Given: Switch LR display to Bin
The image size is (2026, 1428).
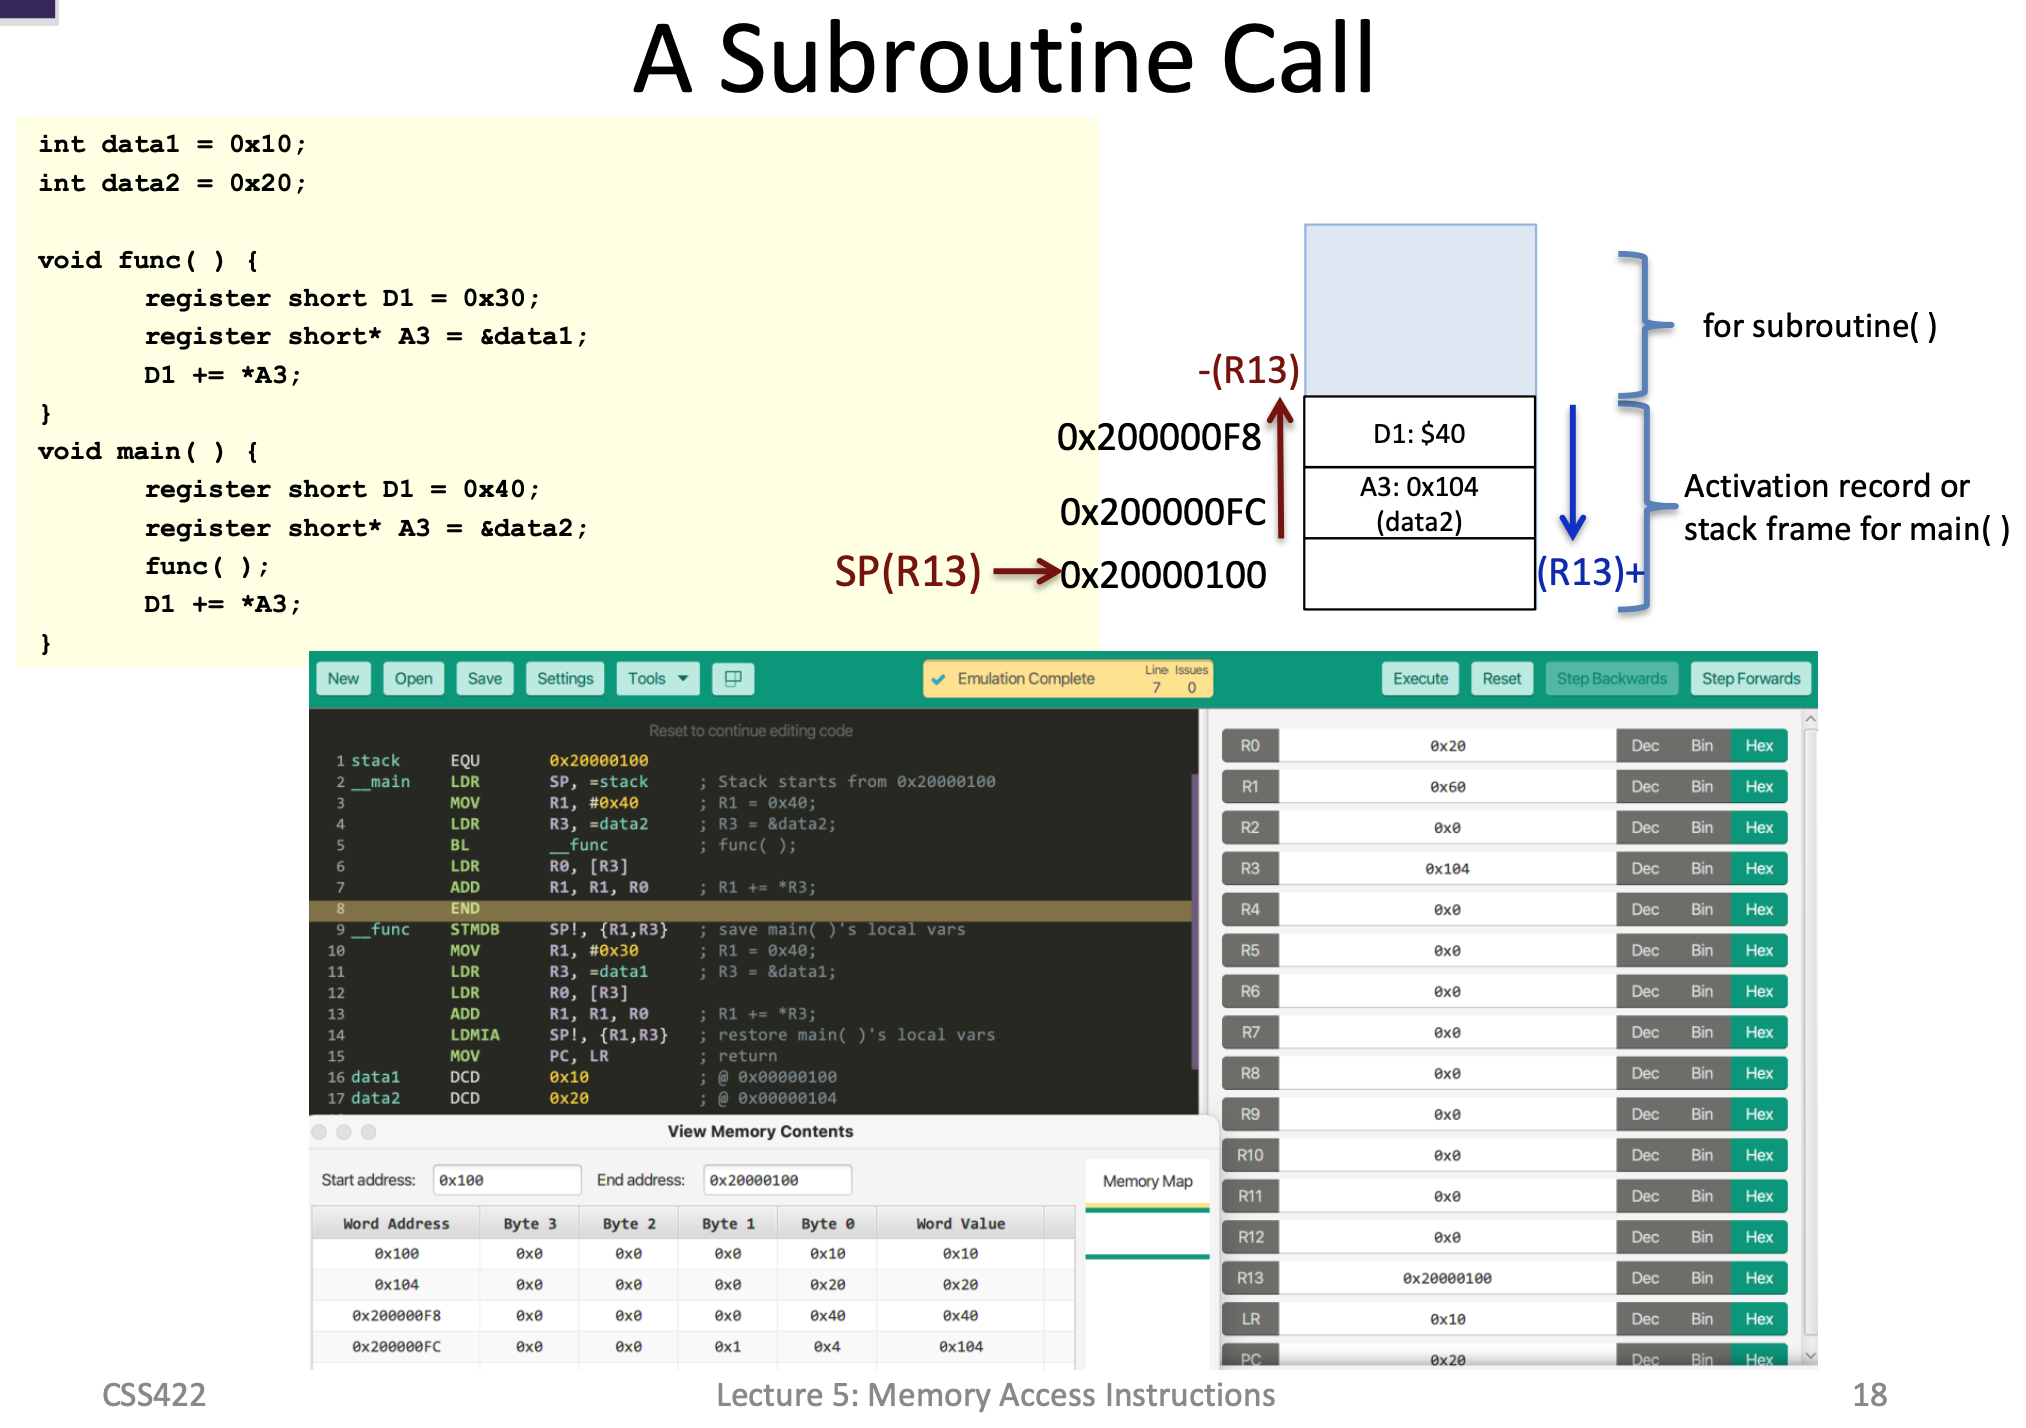Looking at the screenshot, I should pos(1702,1318).
